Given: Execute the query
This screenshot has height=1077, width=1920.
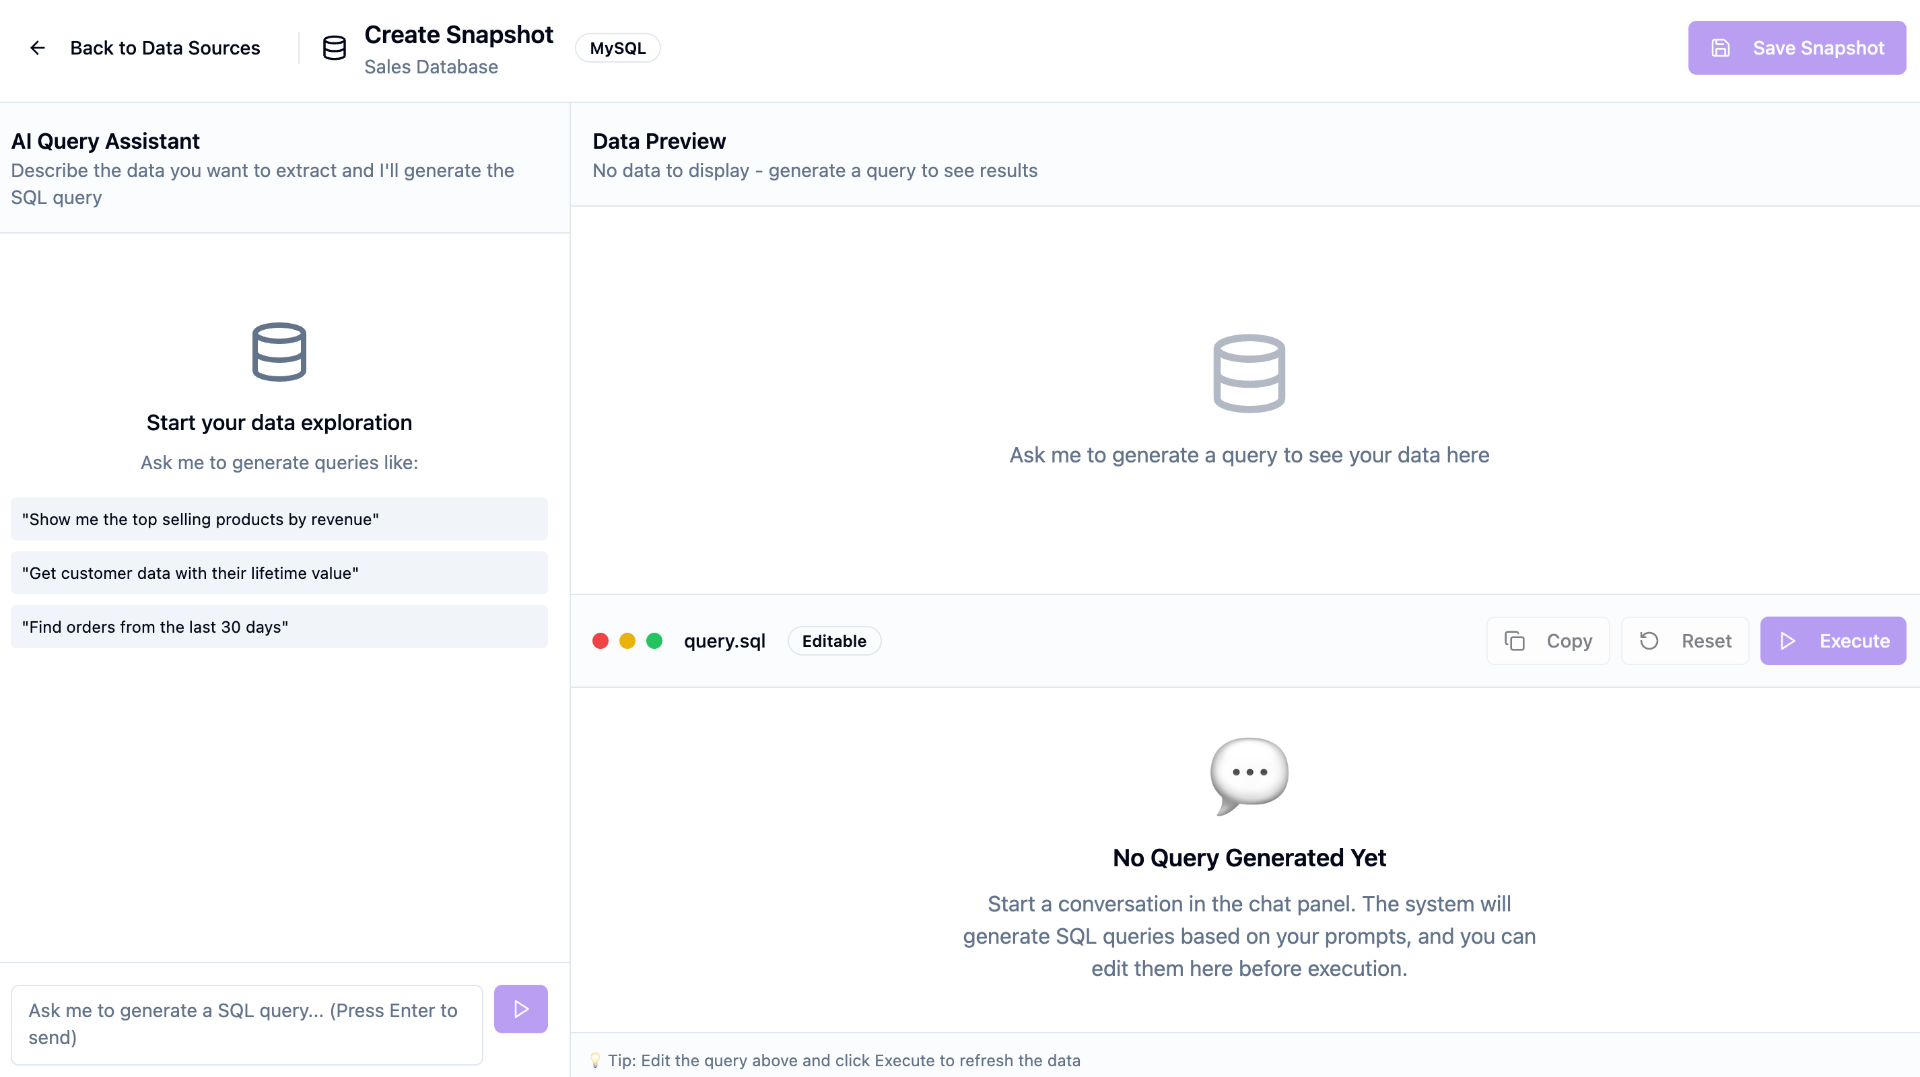Looking at the screenshot, I should [1833, 641].
